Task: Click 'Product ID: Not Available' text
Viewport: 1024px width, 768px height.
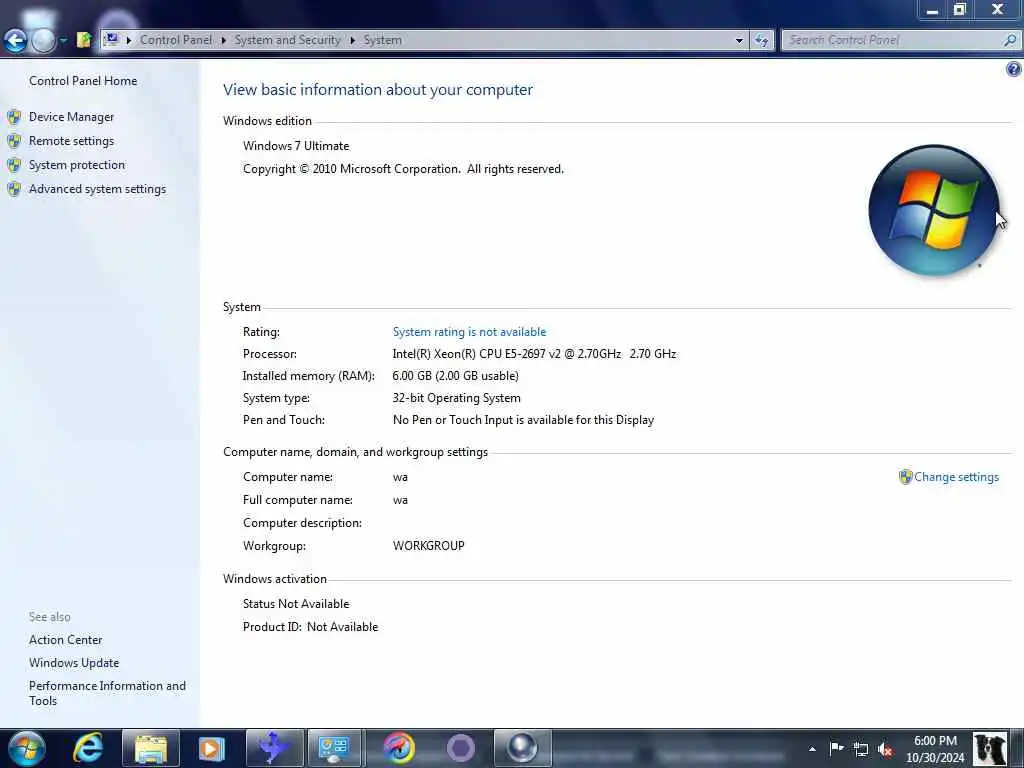Action: tap(310, 627)
